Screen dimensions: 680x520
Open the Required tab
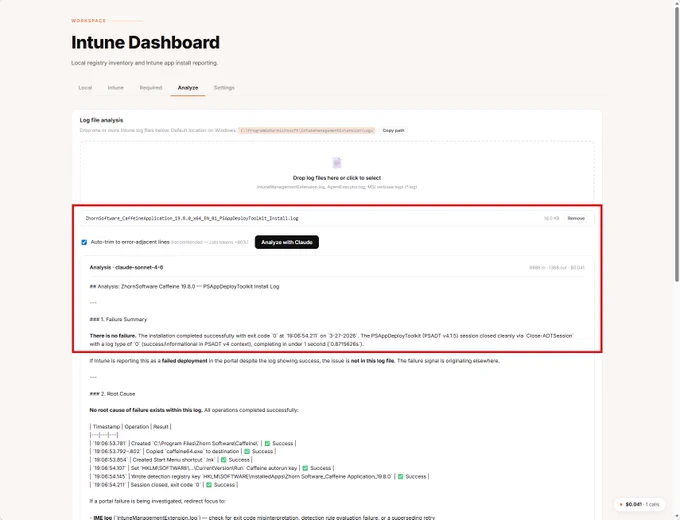coord(150,88)
